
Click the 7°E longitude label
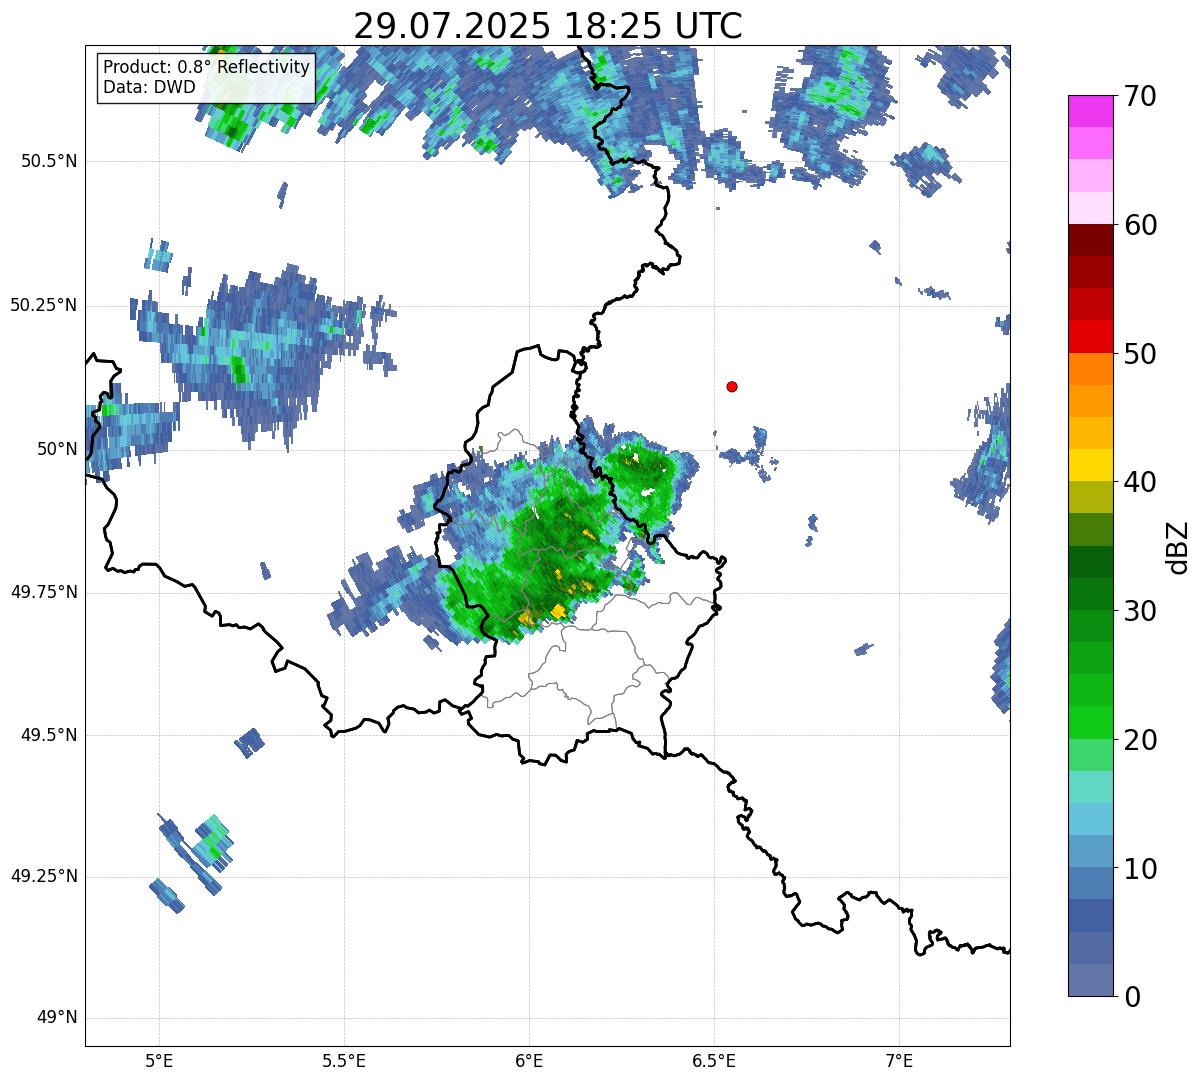tap(899, 1060)
